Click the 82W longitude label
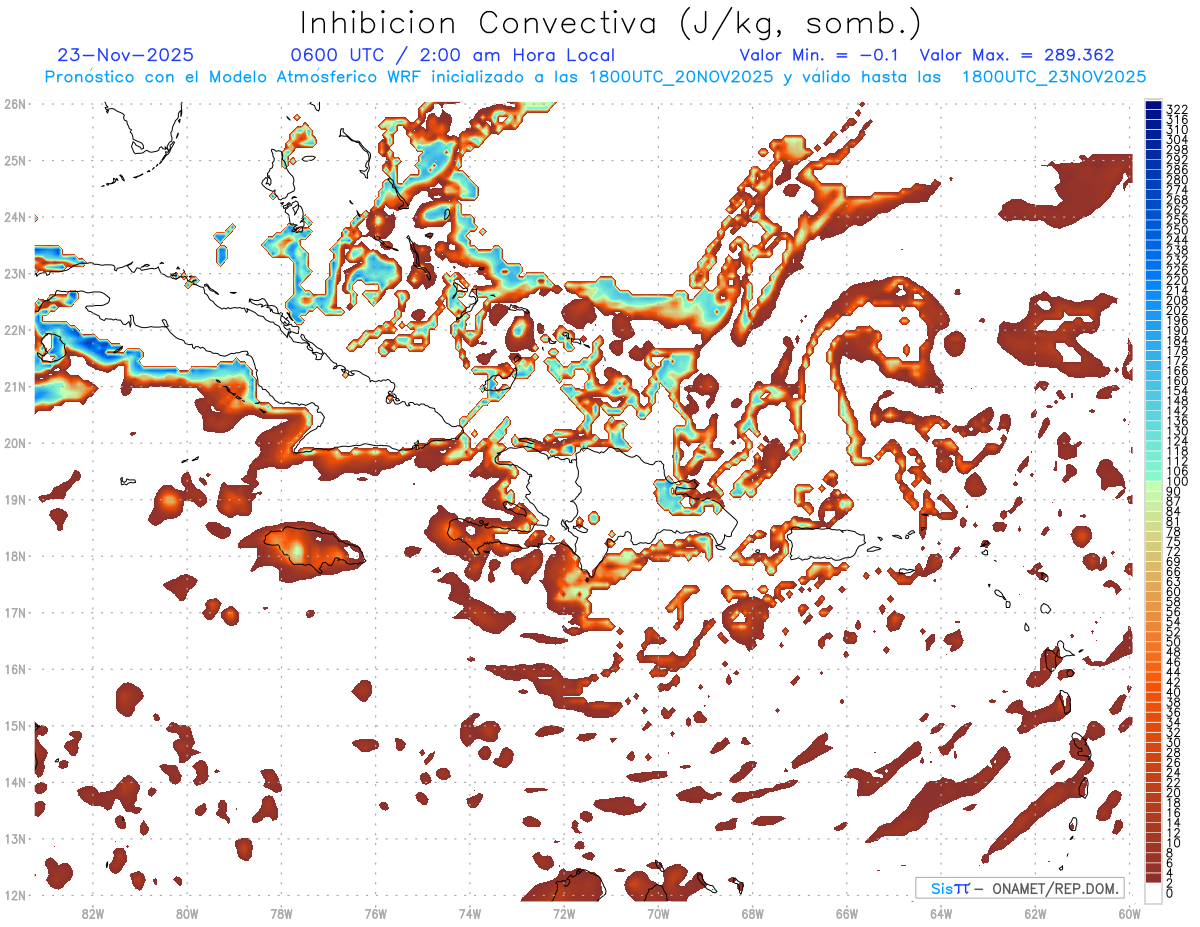 pos(93,913)
